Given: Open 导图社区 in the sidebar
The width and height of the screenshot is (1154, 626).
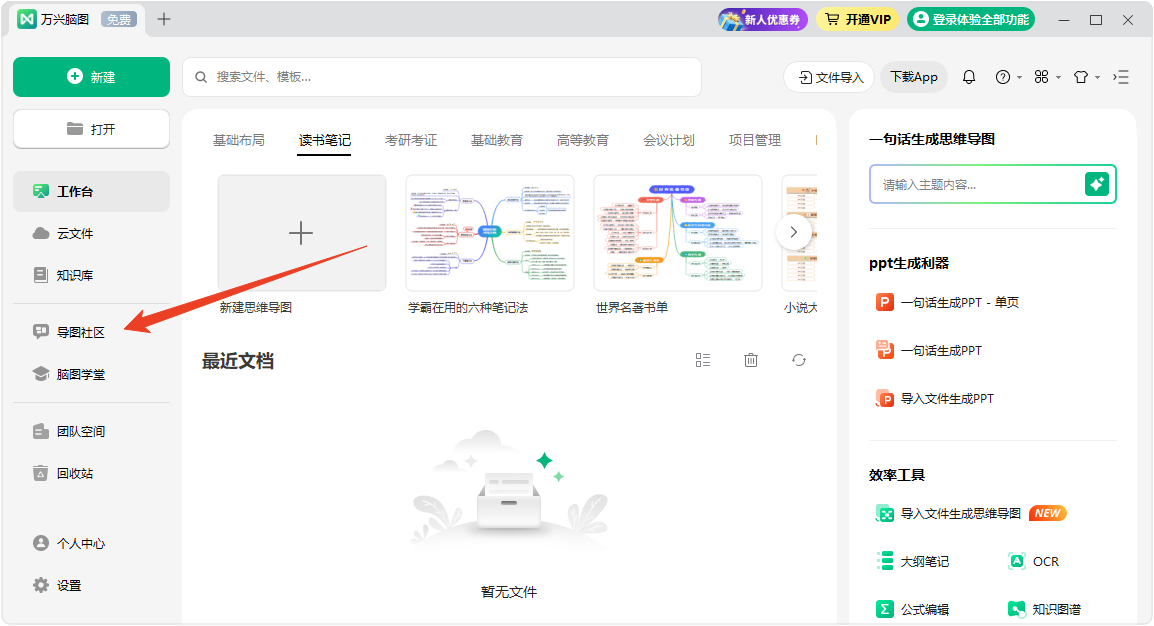Looking at the screenshot, I should point(80,332).
